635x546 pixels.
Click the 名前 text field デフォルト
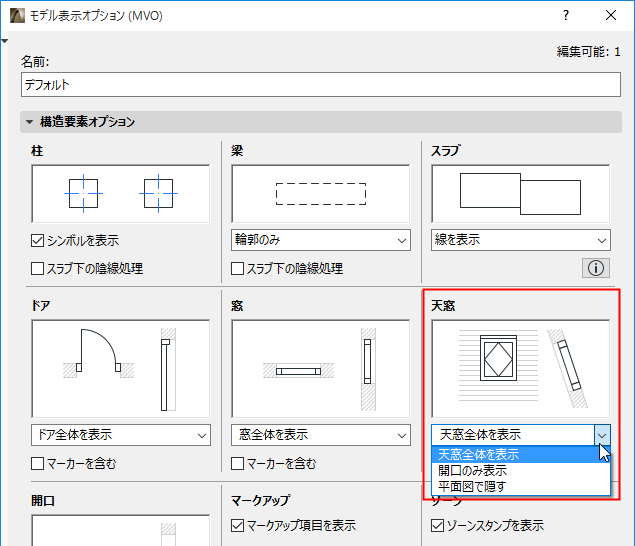click(321, 85)
